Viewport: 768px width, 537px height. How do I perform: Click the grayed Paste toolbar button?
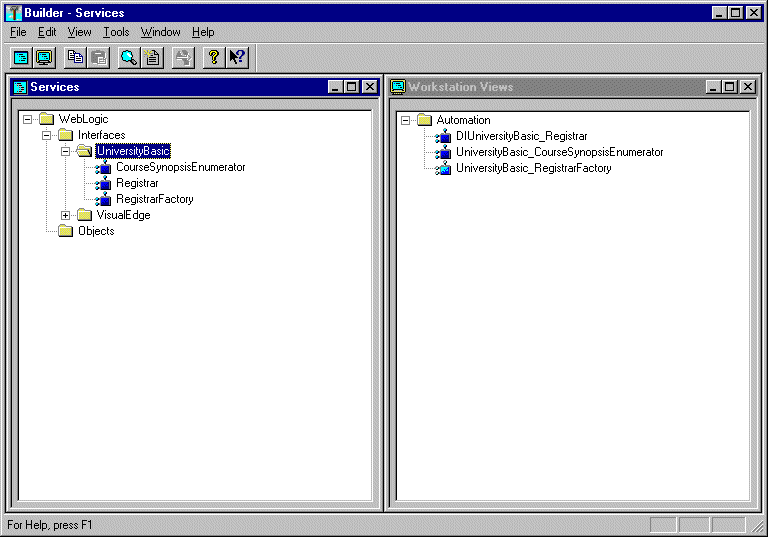98,58
